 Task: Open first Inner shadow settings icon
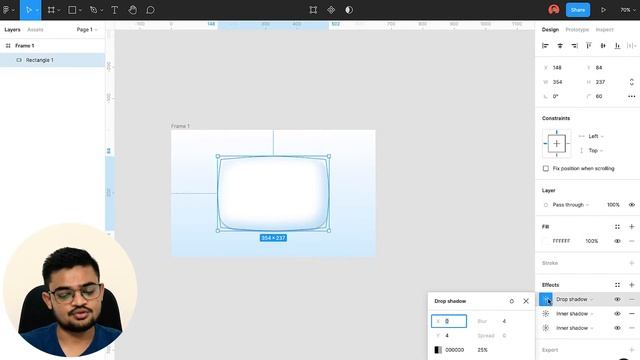pyautogui.click(x=546, y=313)
